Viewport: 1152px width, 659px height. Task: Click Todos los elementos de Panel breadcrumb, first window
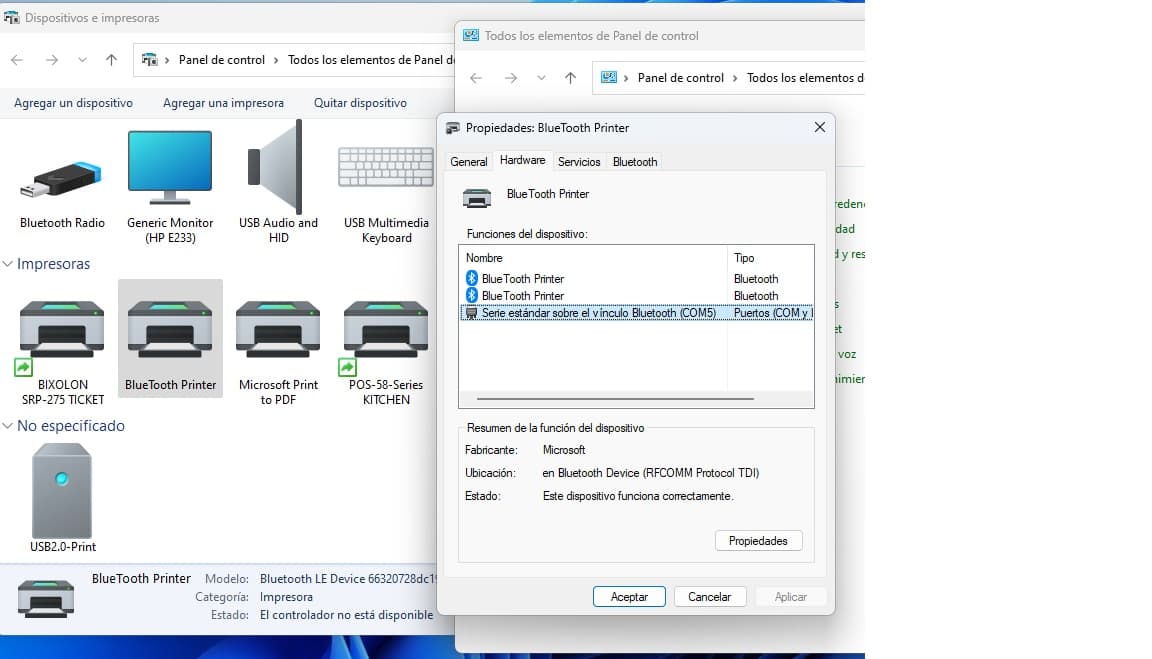pos(371,60)
